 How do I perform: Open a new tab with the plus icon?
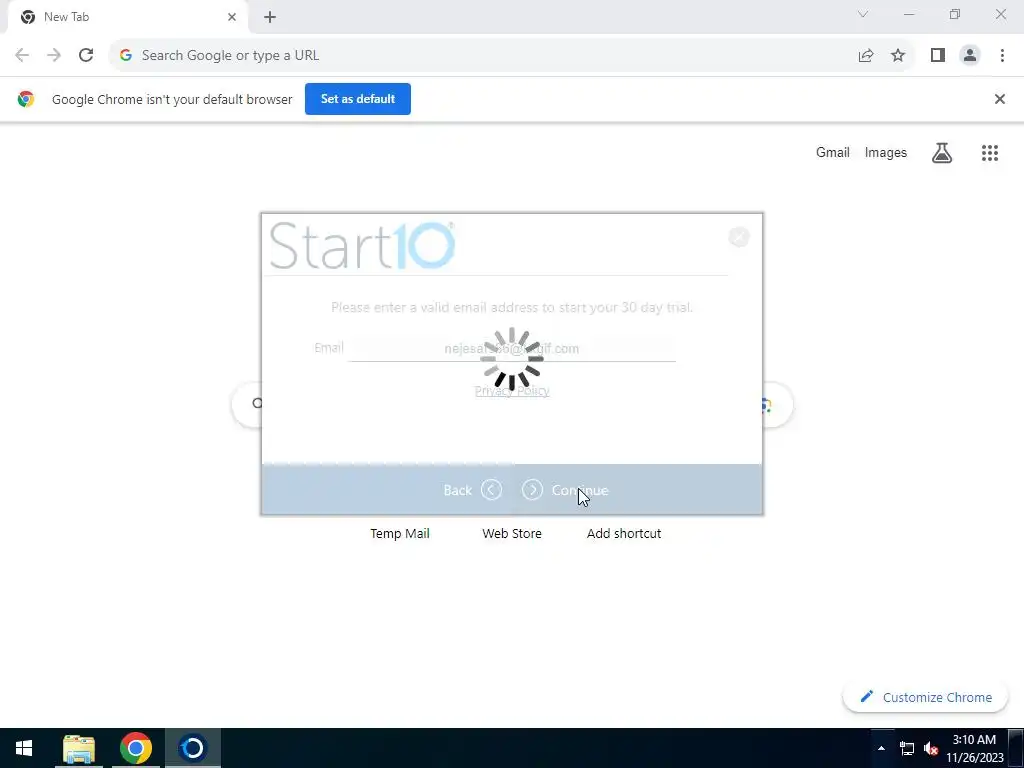(270, 17)
